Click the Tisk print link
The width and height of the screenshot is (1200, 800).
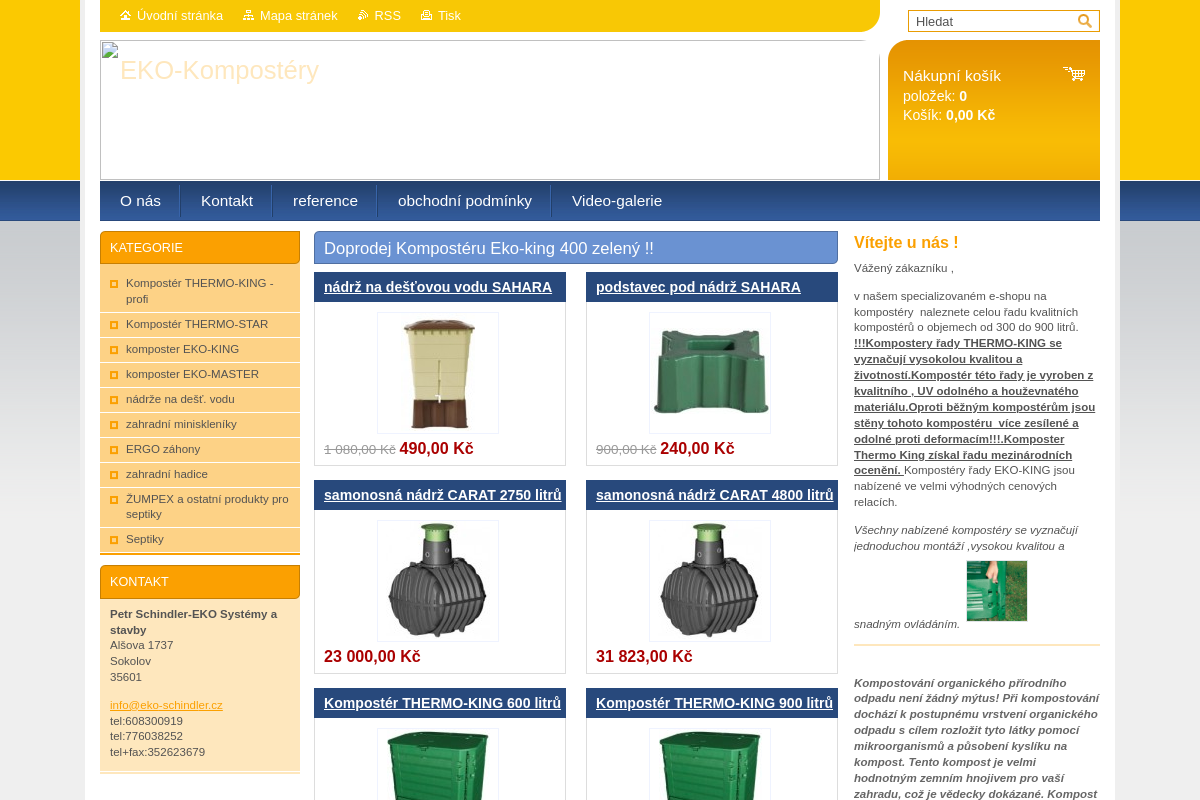pos(450,16)
